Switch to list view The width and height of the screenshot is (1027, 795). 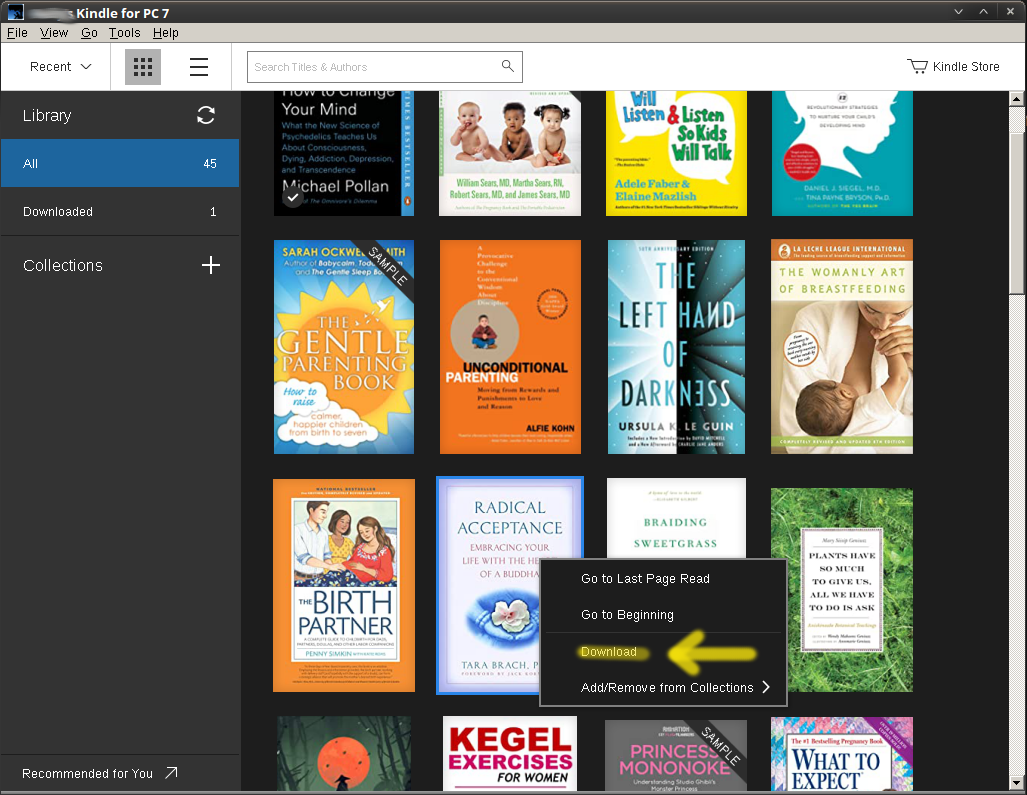(198, 67)
